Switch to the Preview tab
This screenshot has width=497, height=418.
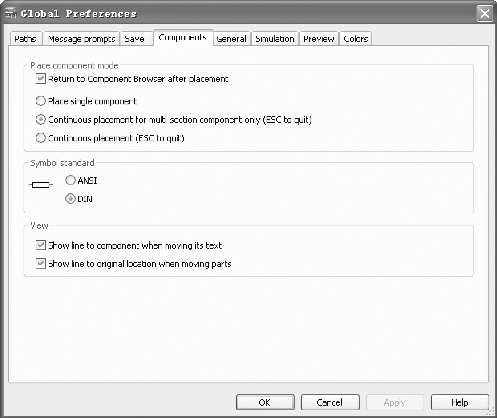pos(319,39)
